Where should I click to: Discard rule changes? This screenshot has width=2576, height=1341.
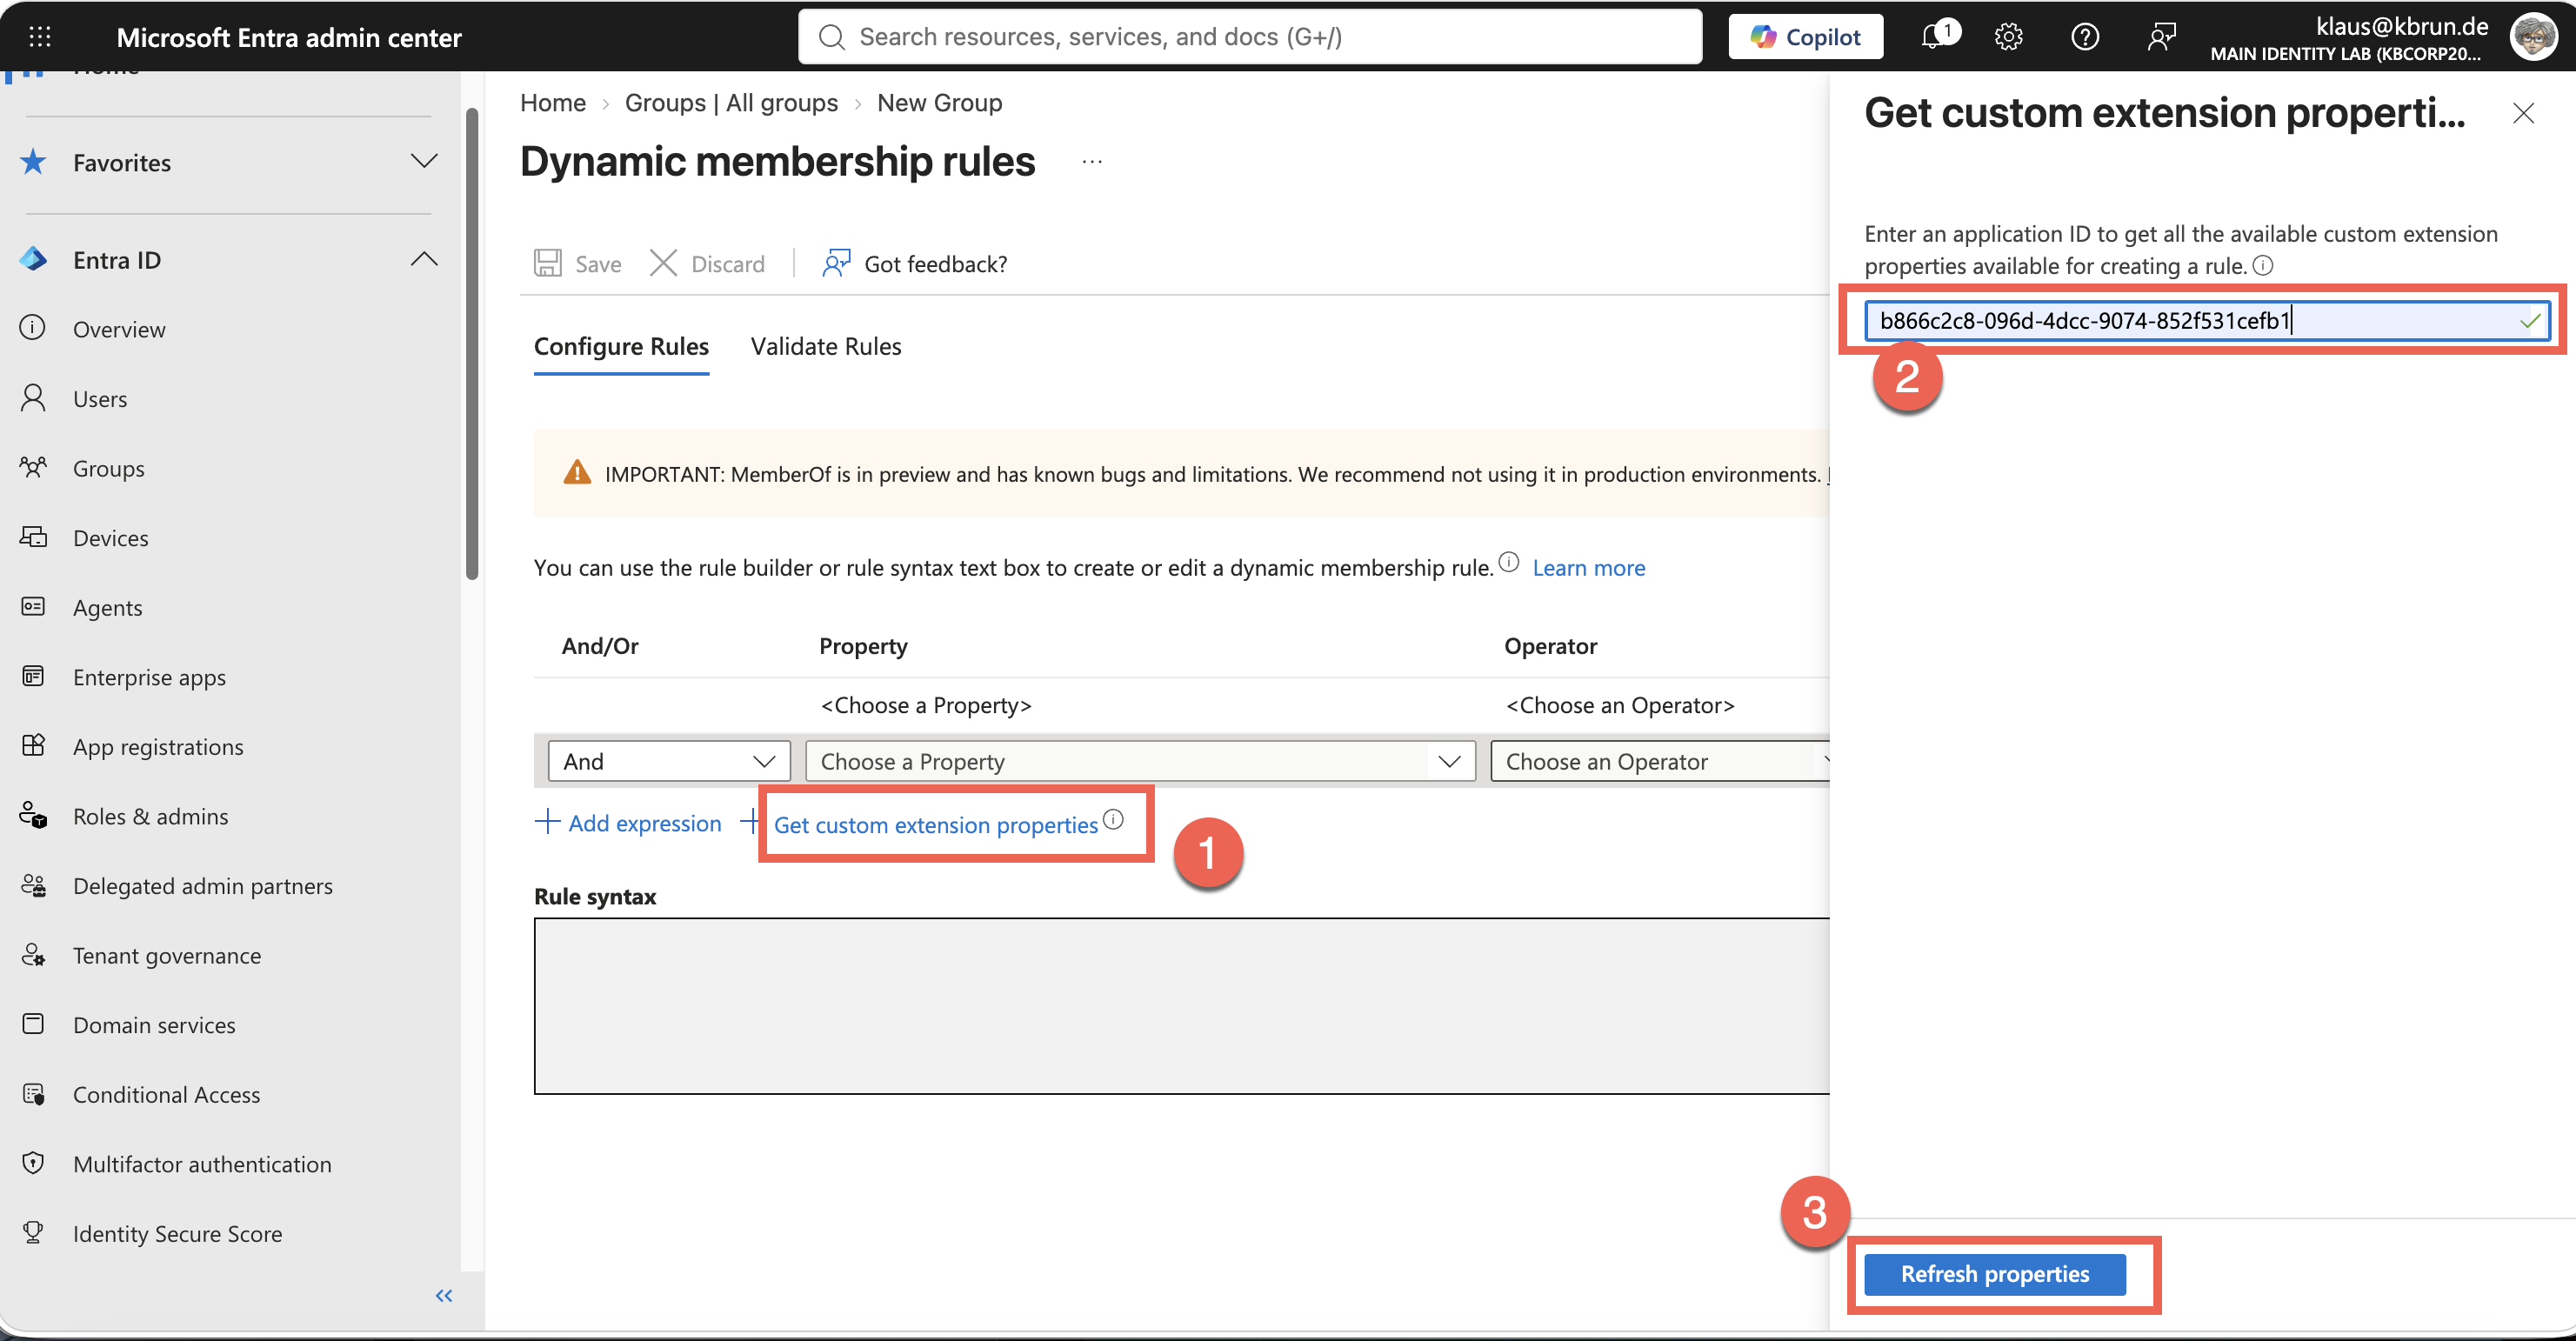[707, 264]
